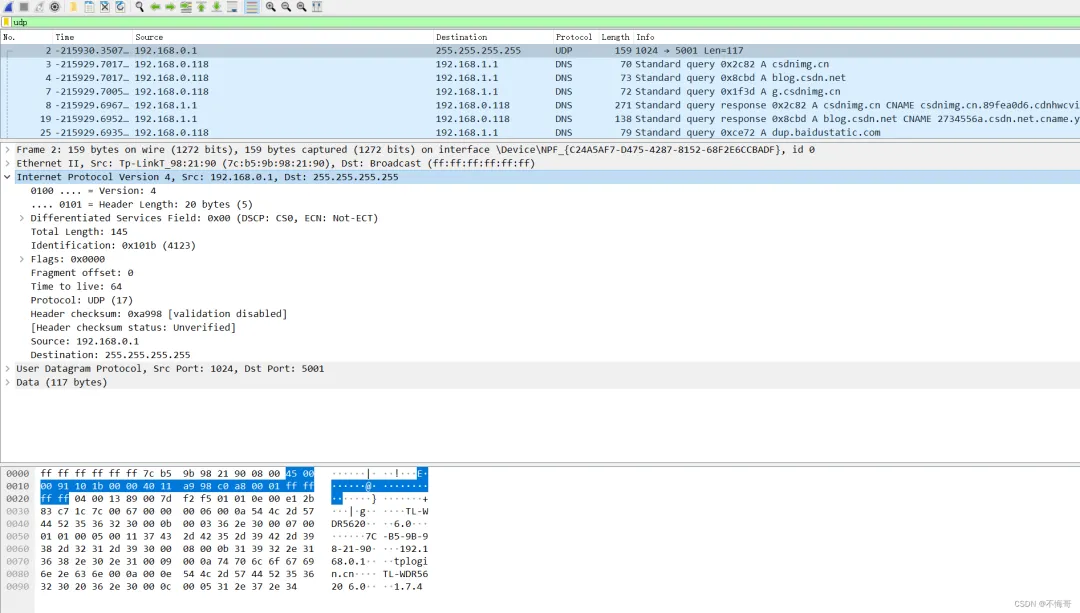This screenshot has height=613, width=1080.
Task: Jump to the last packet
Action: 216,6
